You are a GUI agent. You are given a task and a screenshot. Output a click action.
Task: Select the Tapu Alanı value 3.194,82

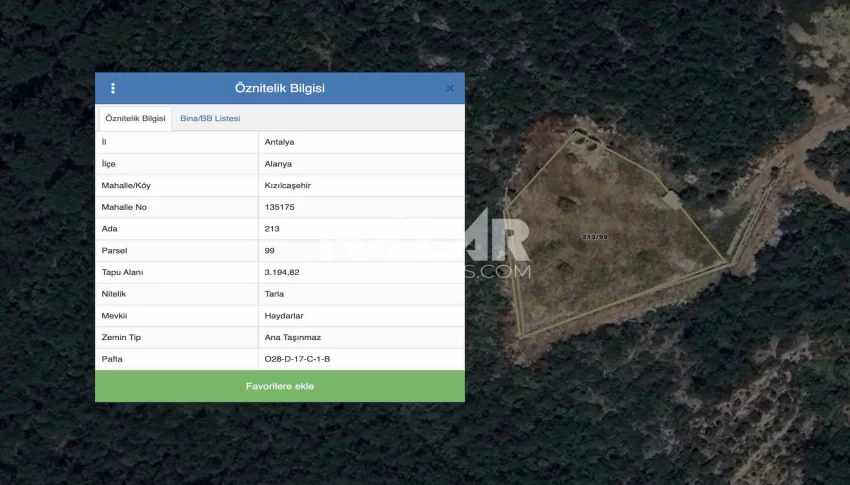point(283,272)
